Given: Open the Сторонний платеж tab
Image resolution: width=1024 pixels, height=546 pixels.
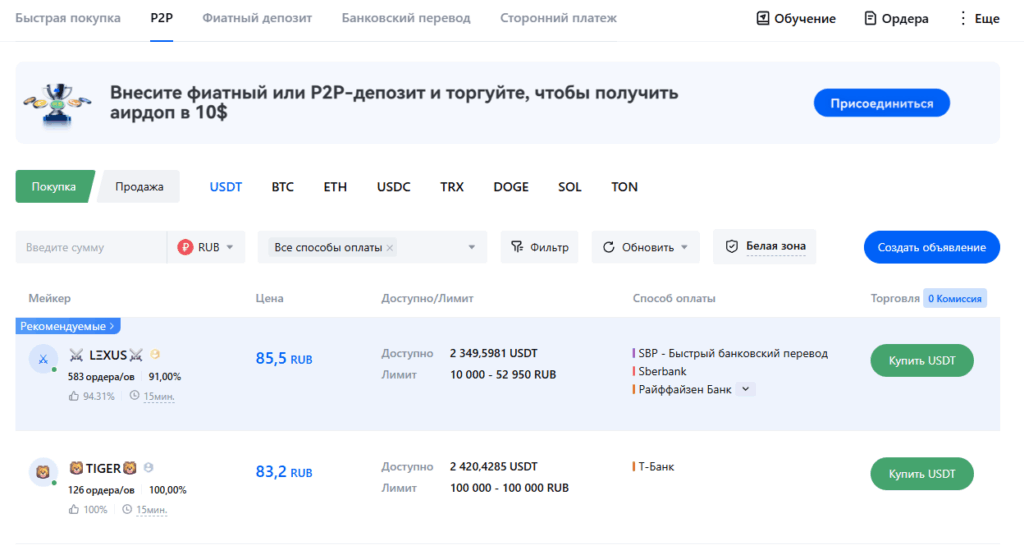Looking at the screenshot, I should click(558, 18).
